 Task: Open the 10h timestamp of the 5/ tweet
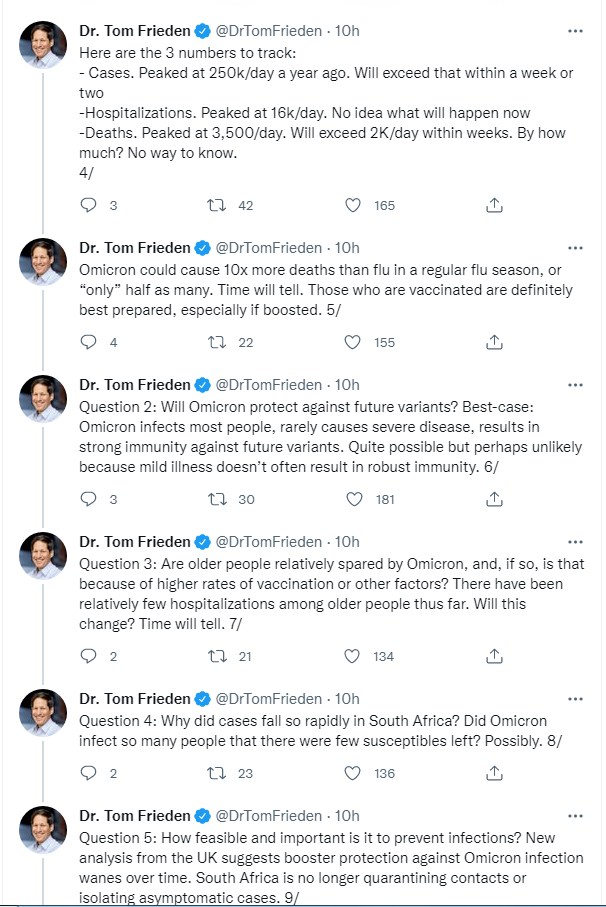(x=346, y=247)
